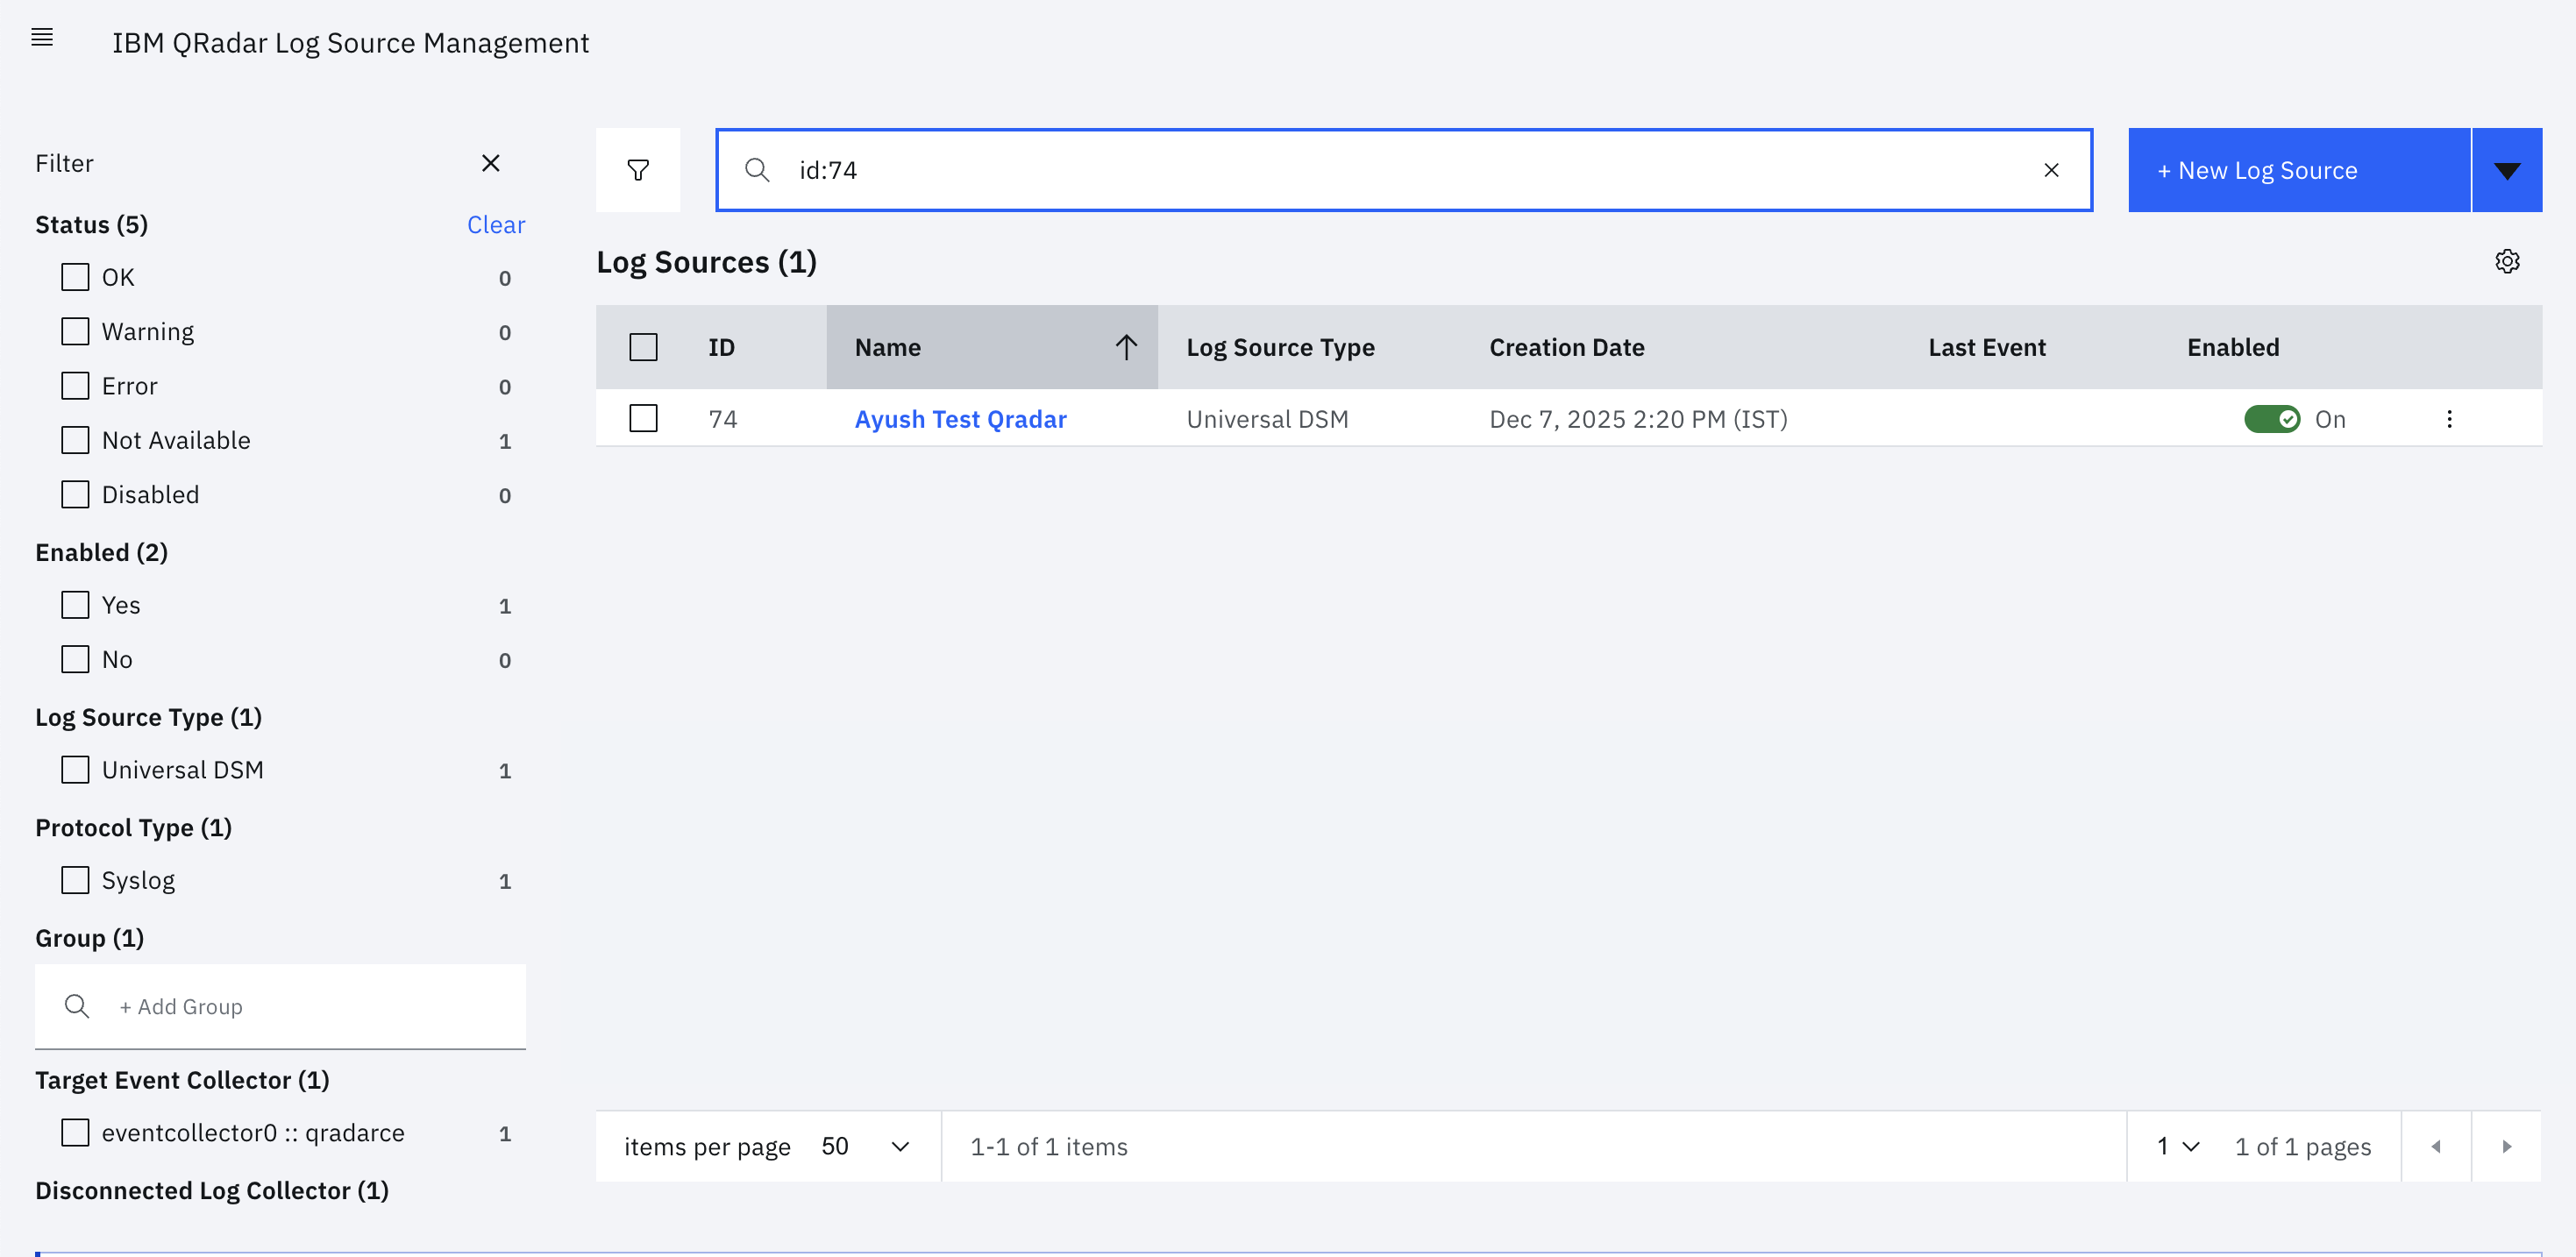Screen dimensions: 2576x1257
Task: Open row actions overflow menu
Action: pyautogui.click(x=2449, y=419)
